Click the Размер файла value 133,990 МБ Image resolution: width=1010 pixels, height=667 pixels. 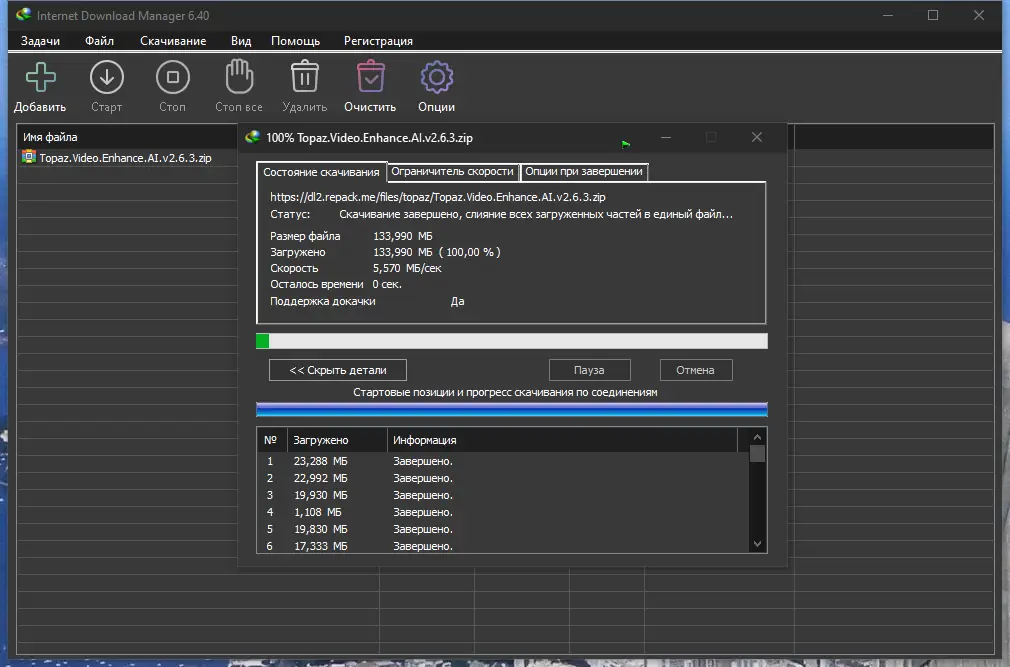pos(403,236)
